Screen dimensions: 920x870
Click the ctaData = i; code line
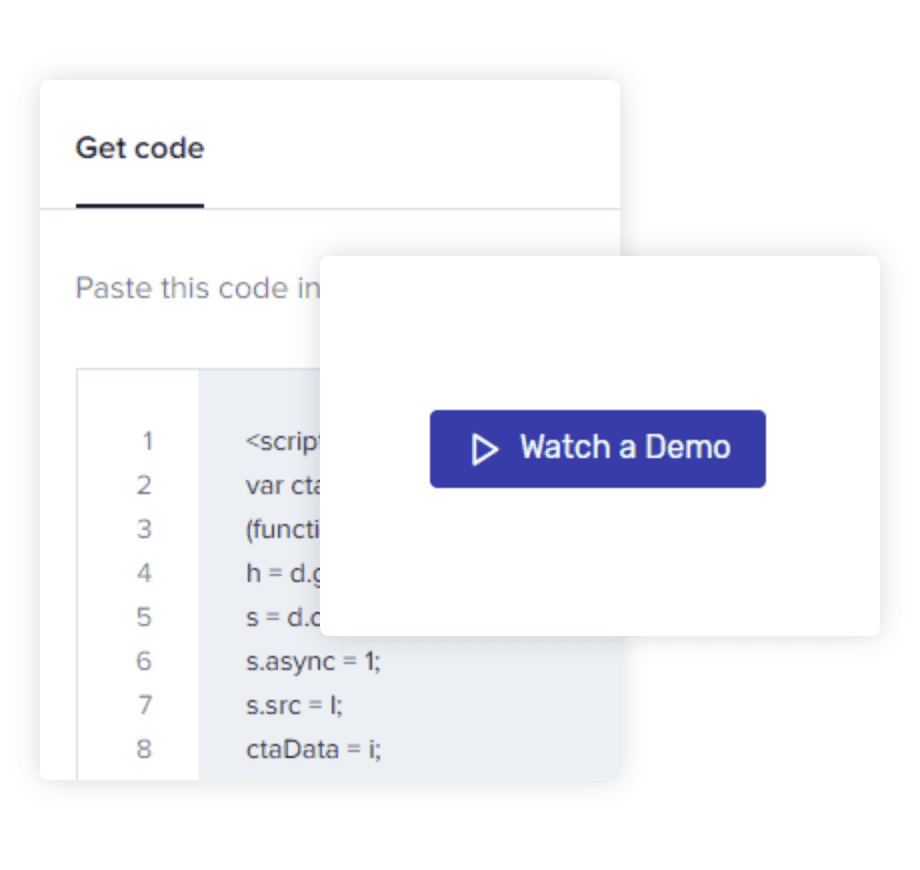click(x=313, y=750)
